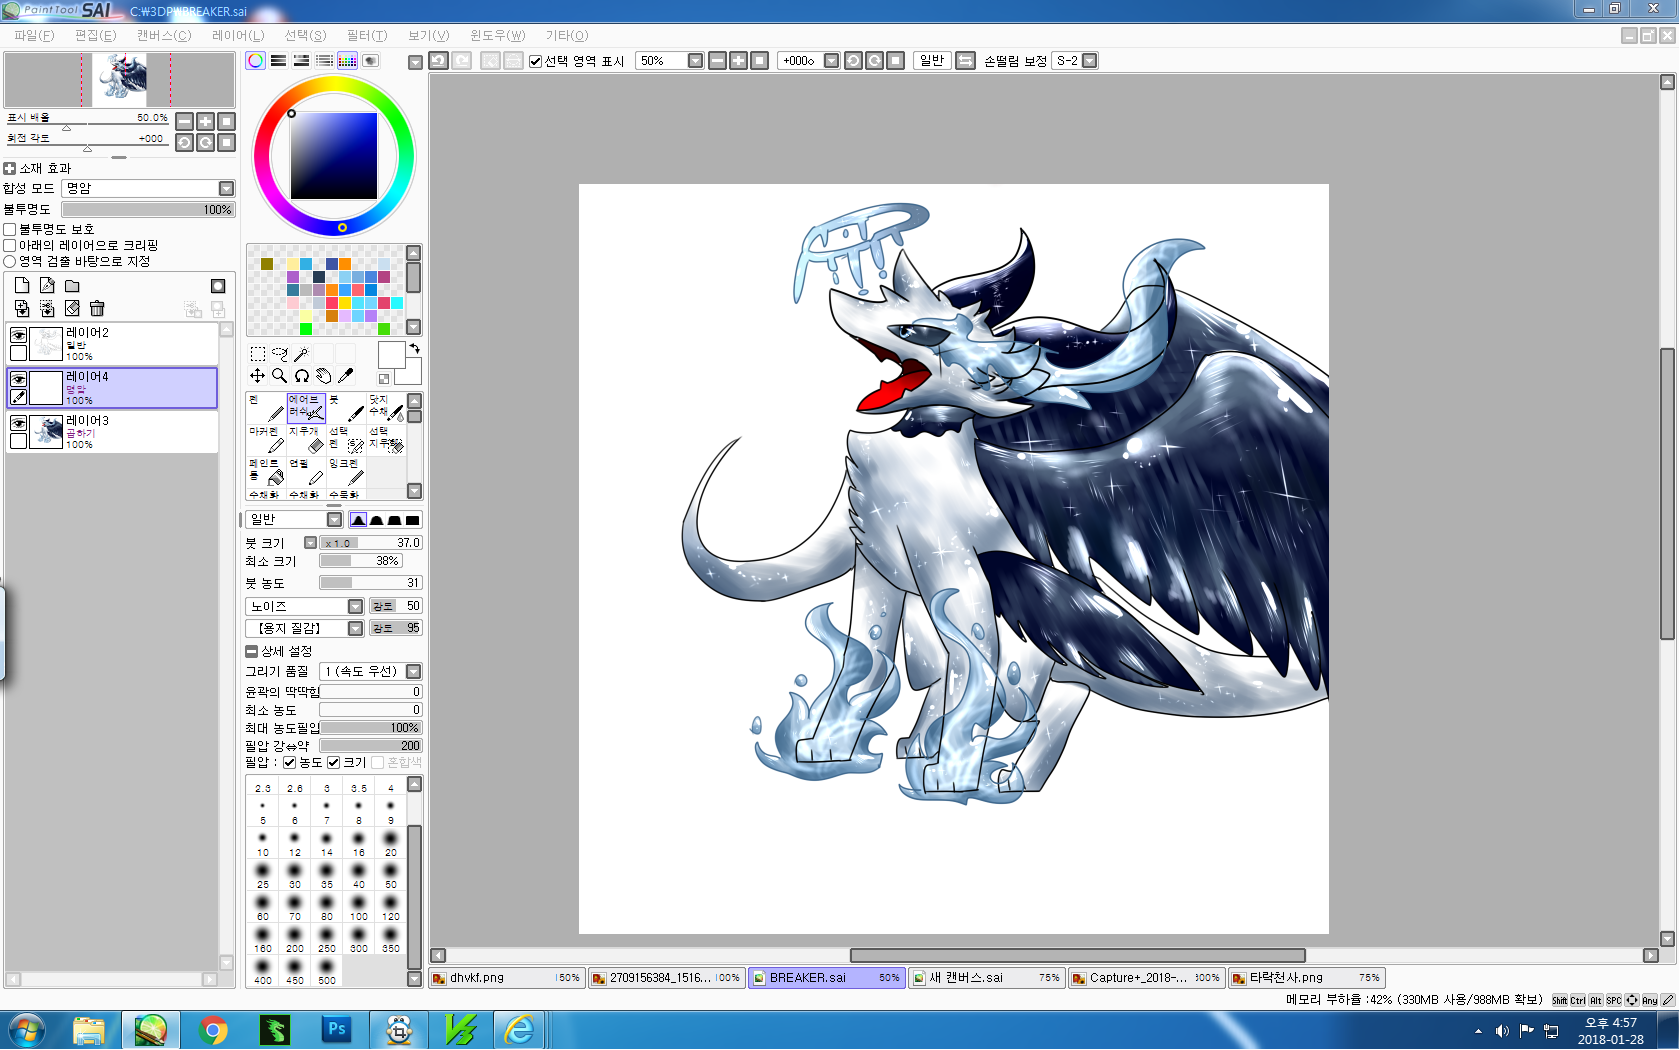The height and width of the screenshot is (1050, 1680).
Task: Open the 레이어(L) menu
Action: click(x=238, y=36)
